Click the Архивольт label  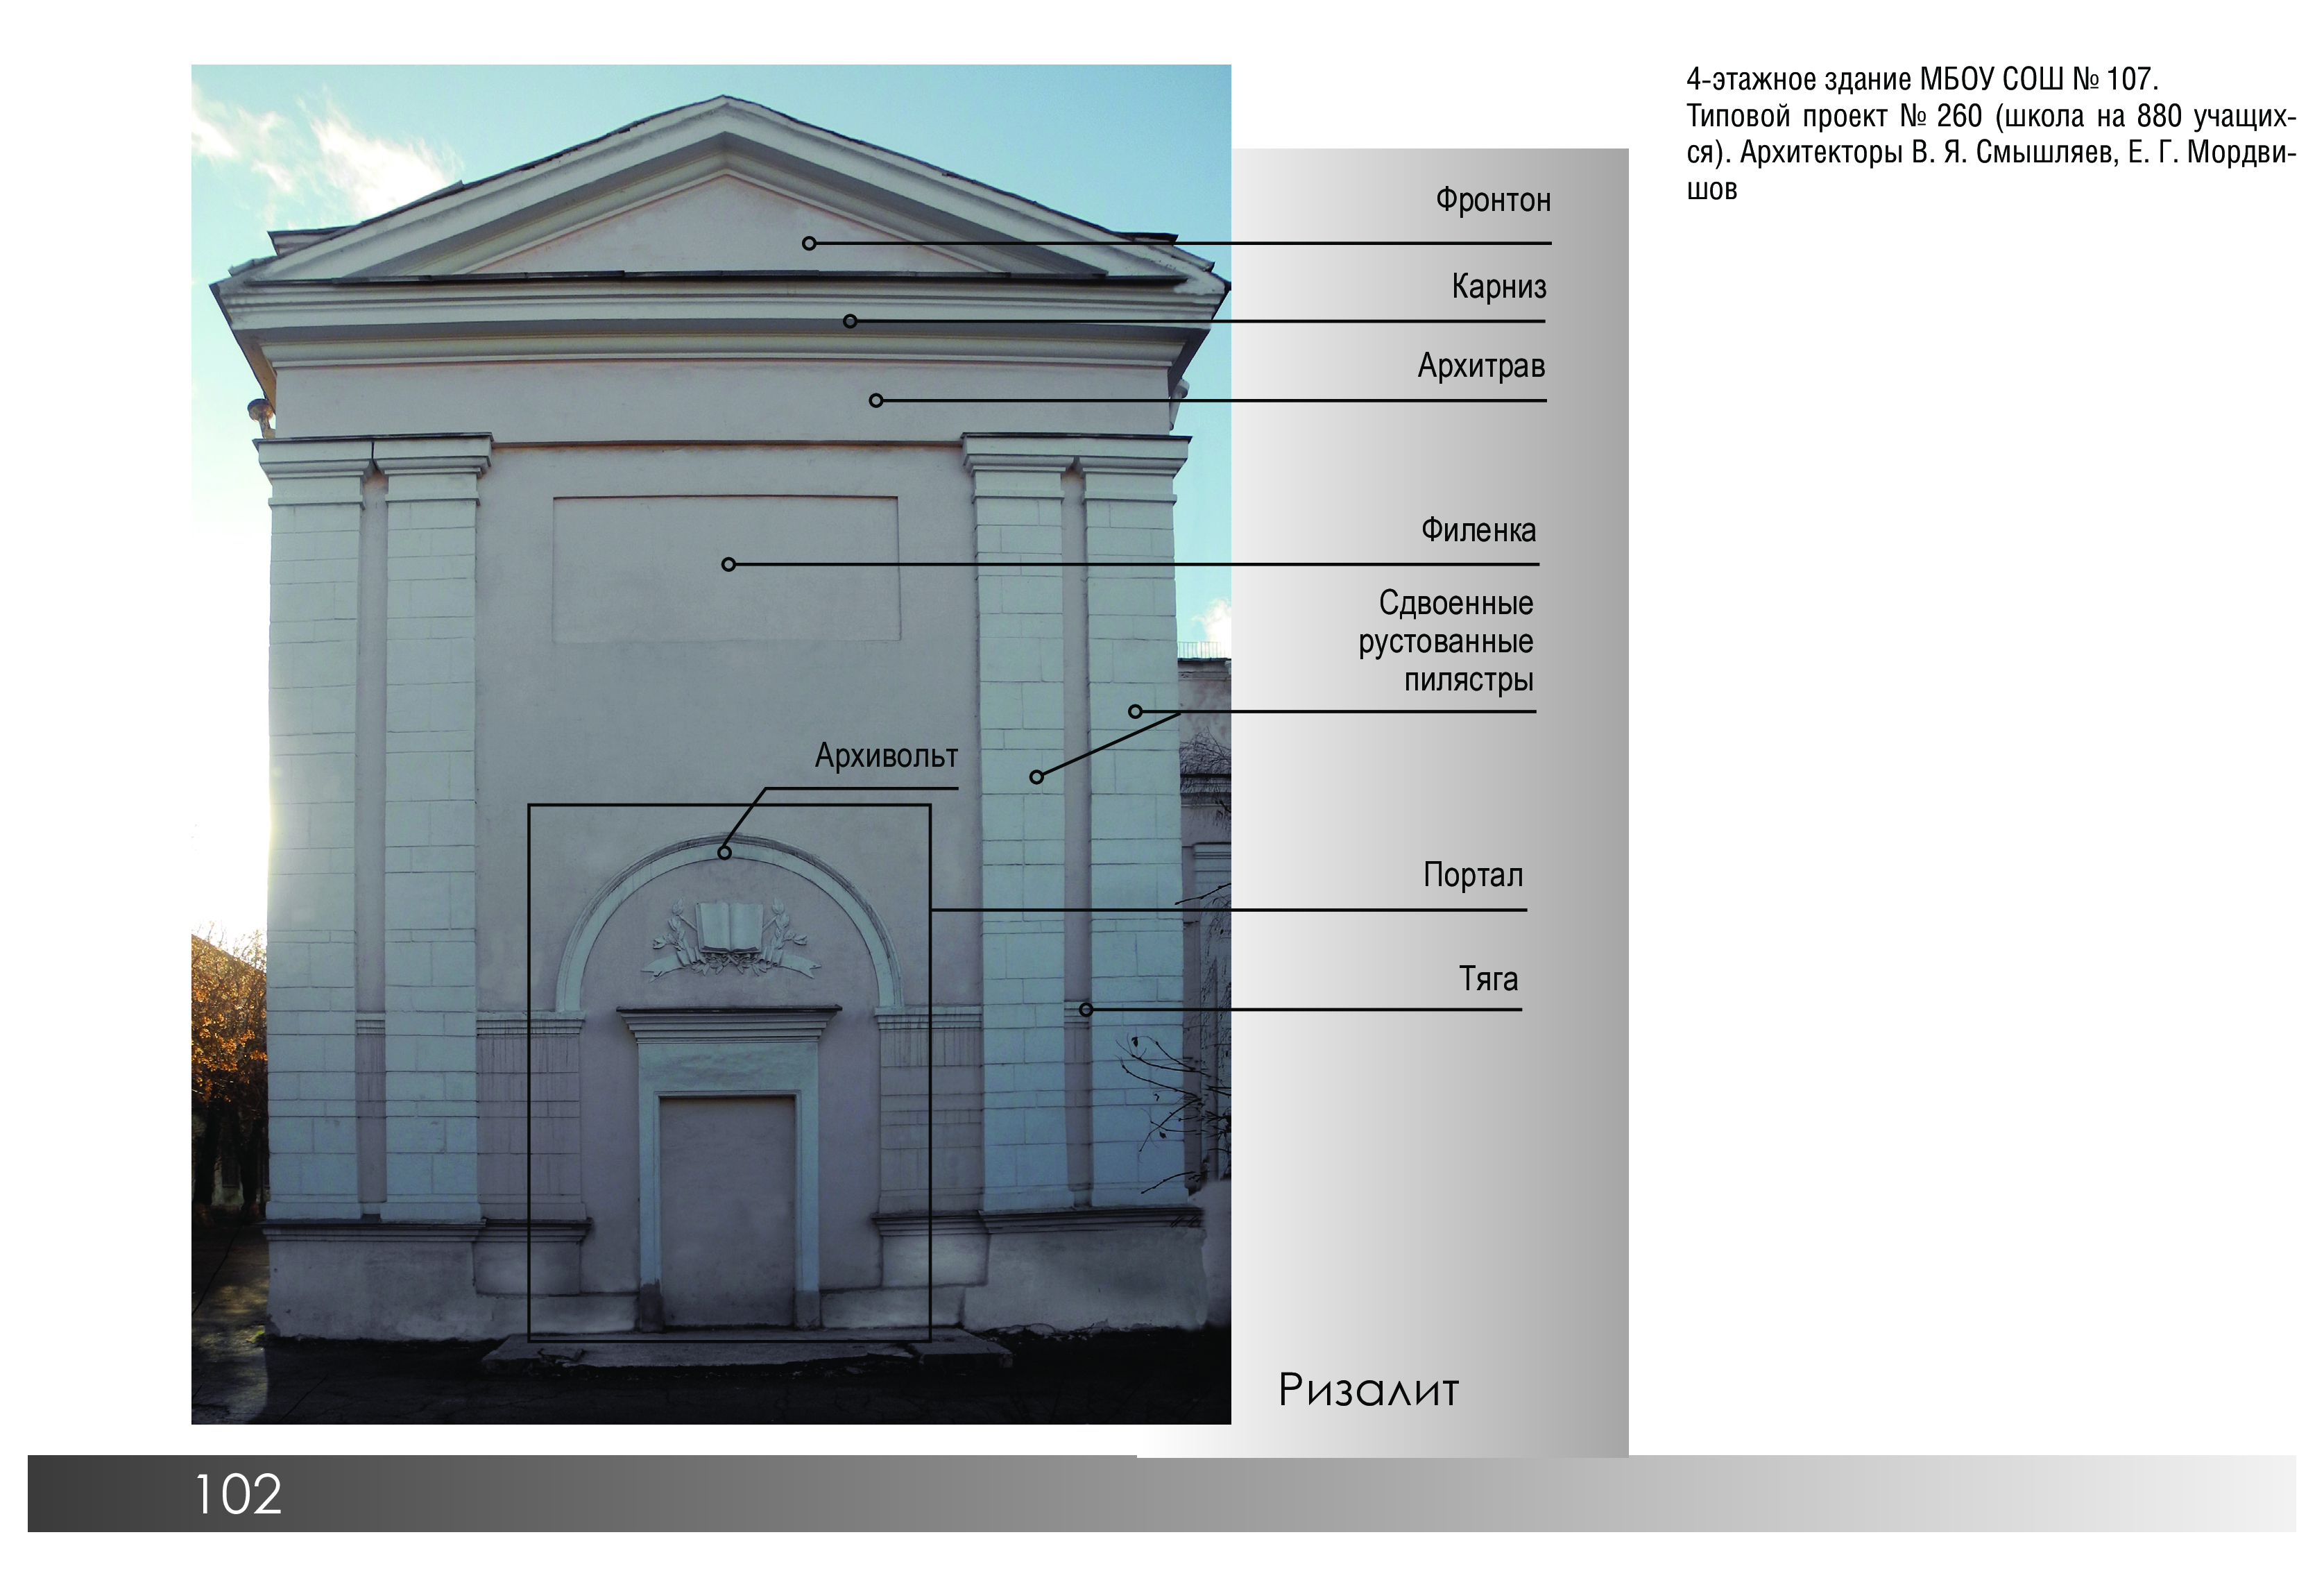[886, 756]
